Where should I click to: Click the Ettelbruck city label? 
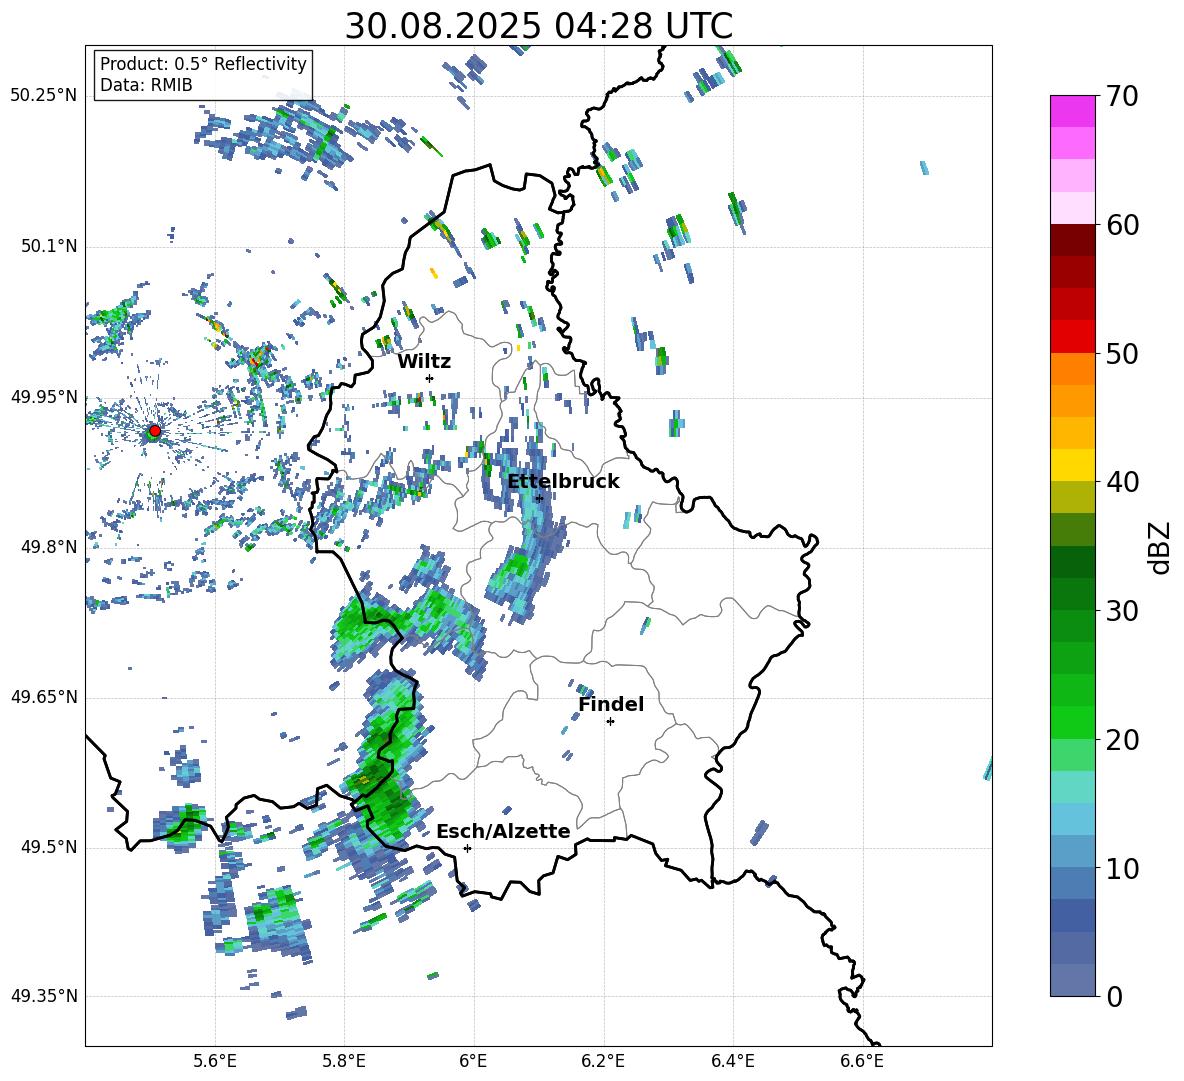click(x=563, y=482)
